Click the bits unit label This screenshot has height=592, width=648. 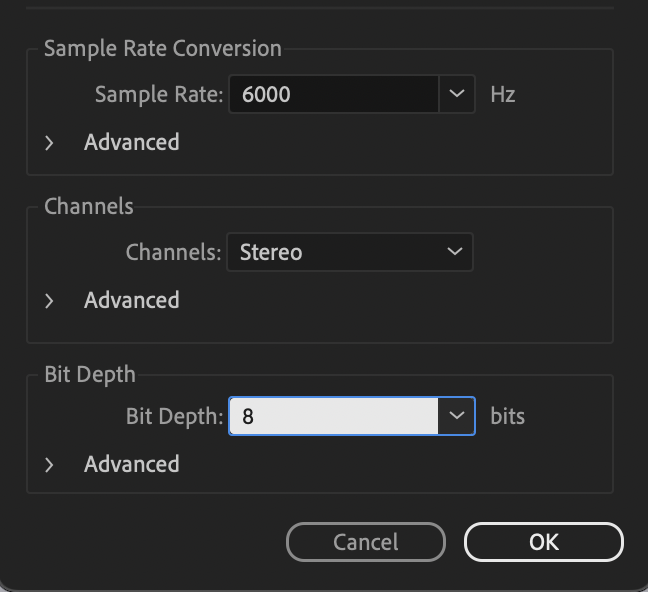click(x=507, y=416)
